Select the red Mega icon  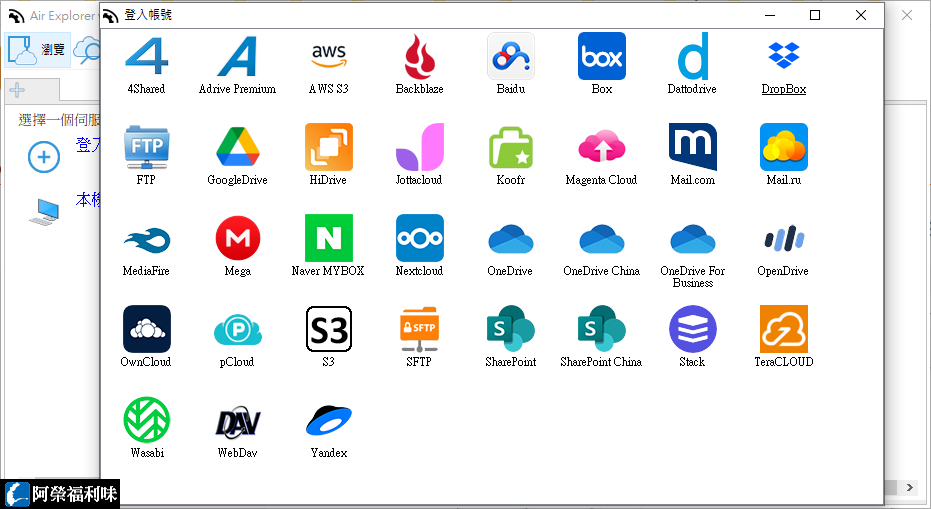[238, 238]
